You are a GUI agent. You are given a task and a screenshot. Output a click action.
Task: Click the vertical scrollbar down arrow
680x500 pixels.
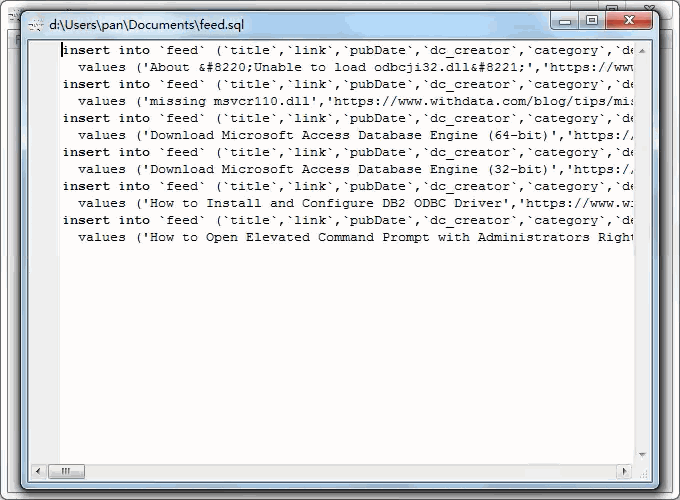[x=642, y=455]
